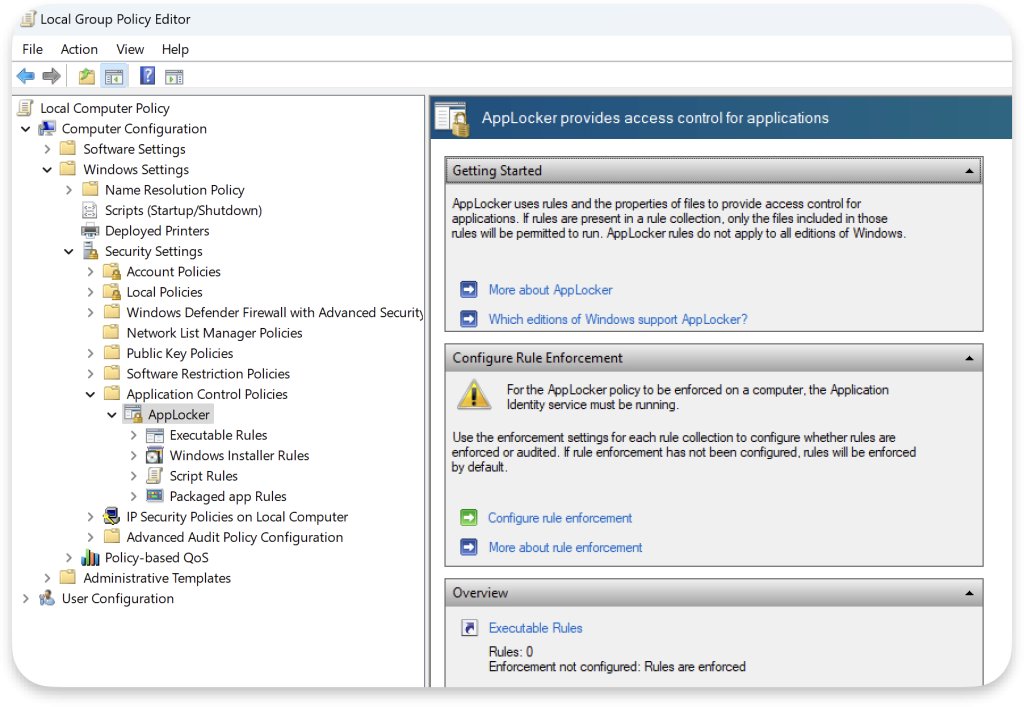Open Which editions of Windows support AppLocker link
Screen dimensions: 1024x707
pos(618,319)
